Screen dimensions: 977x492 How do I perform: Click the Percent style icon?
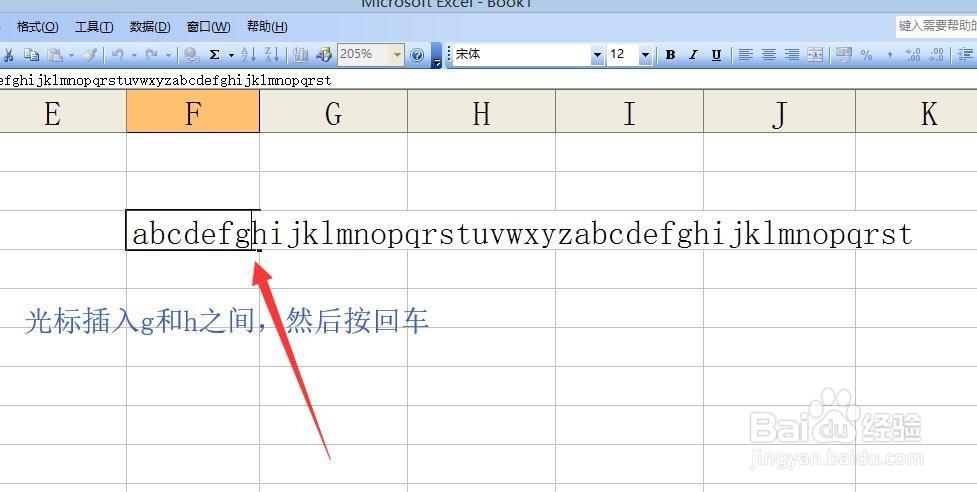click(x=867, y=55)
